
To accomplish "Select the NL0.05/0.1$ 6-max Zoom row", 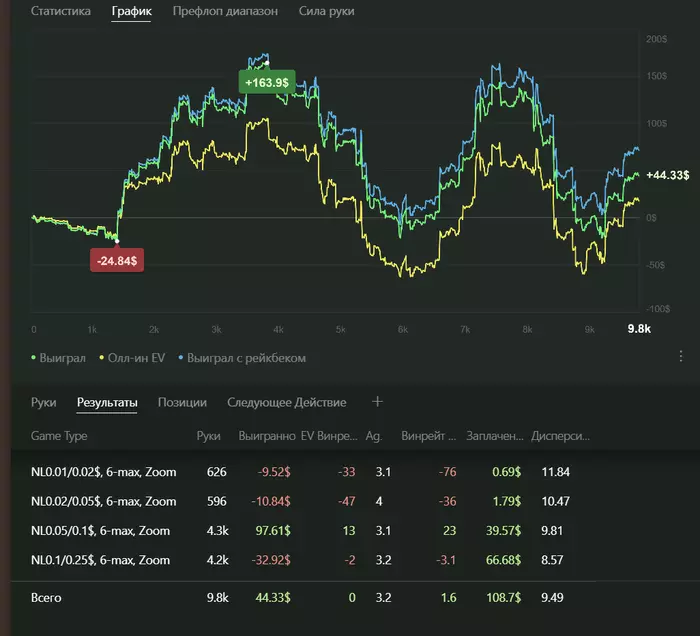I will (103, 531).
